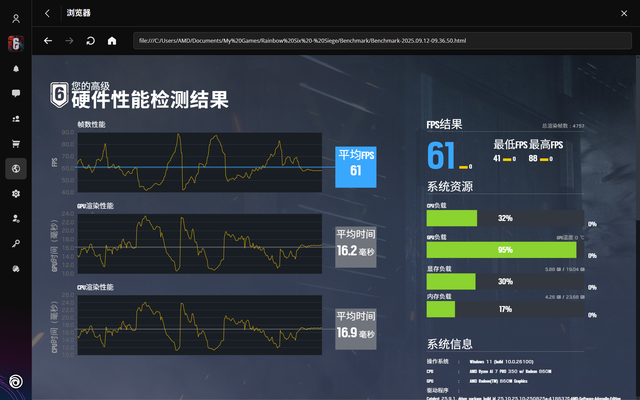Click the CPU负载 32% bar

(505, 218)
